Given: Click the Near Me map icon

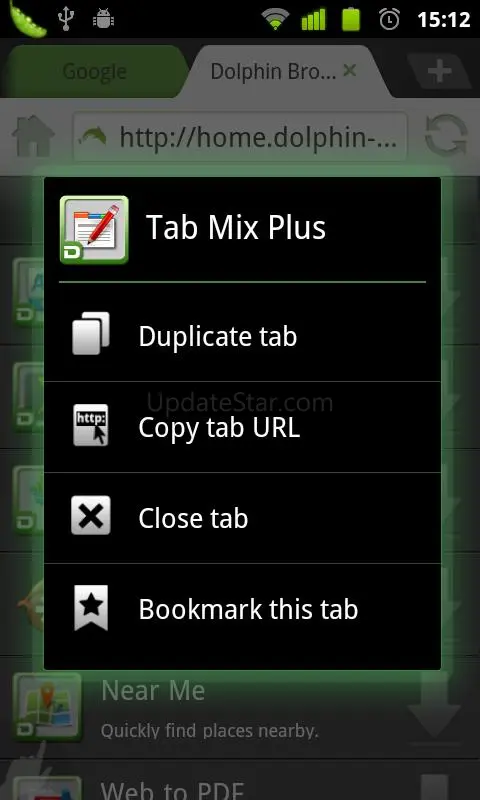Looking at the screenshot, I should (47, 707).
